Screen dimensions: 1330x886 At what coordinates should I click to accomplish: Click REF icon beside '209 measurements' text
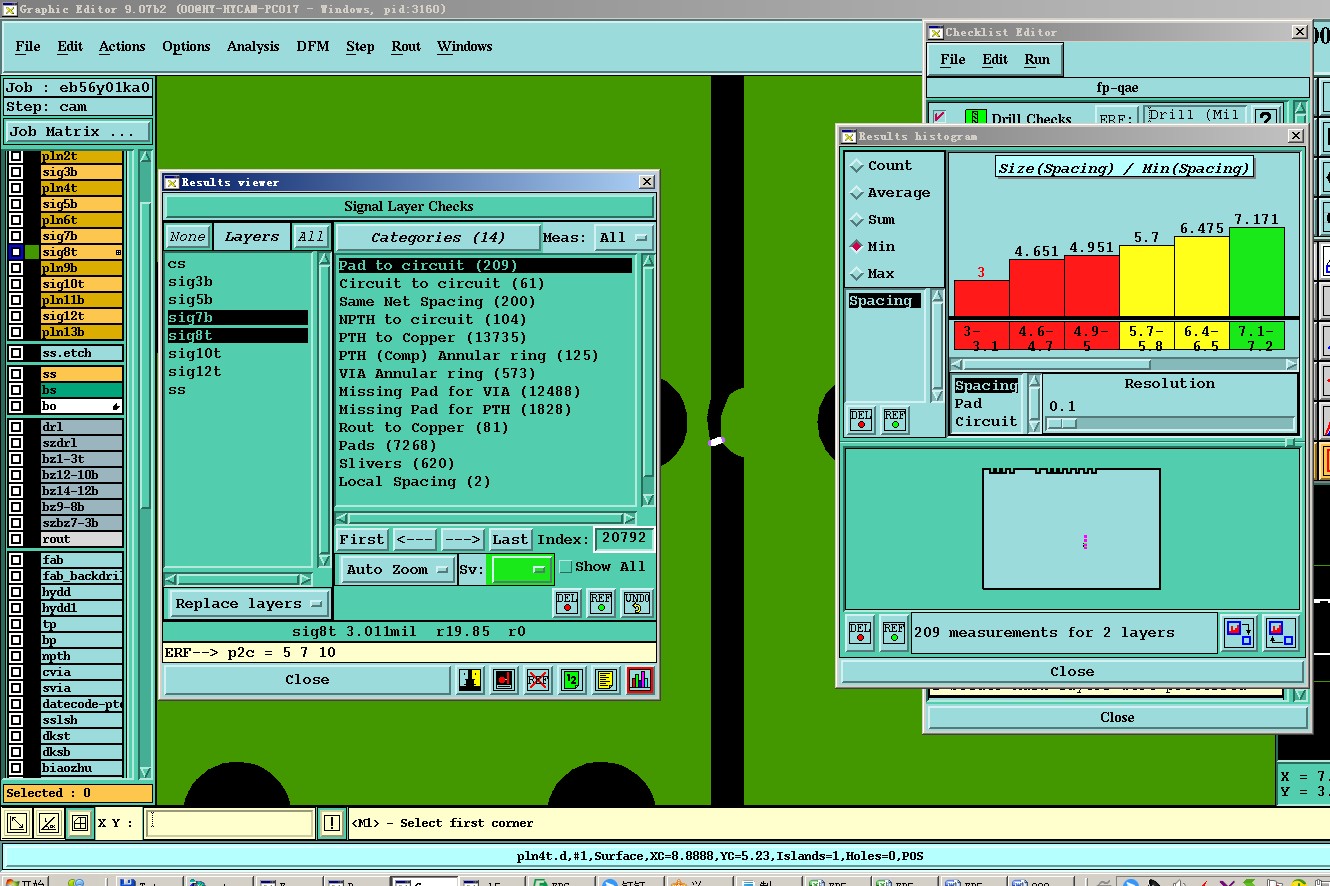click(x=894, y=633)
